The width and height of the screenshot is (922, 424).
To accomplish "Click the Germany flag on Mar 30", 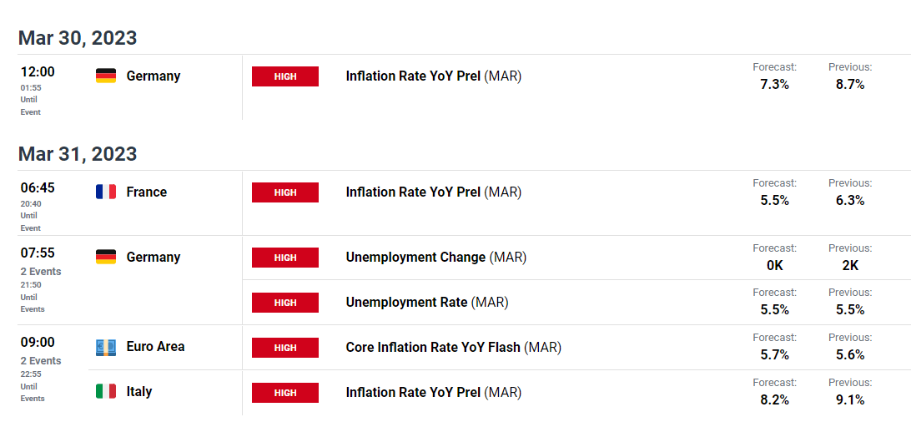I will [x=105, y=76].
